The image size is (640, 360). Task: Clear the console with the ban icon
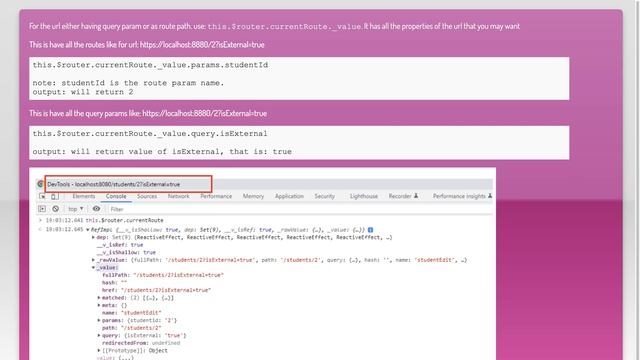click(56, 209)
